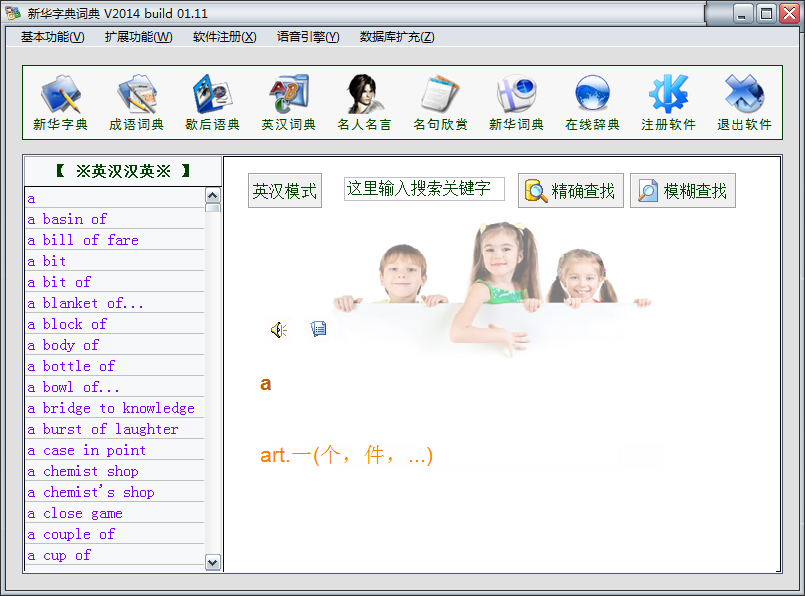This screenshot has width=805, height=596.
Task: Select 'a close game' entry
Action: (x=114, y=514)
